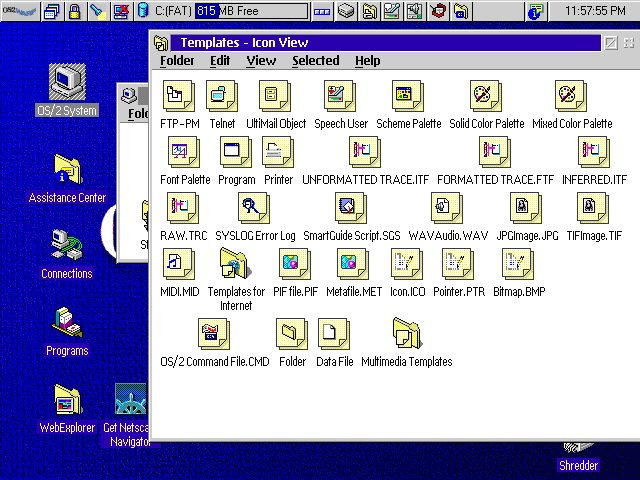Select the FORMATTED TRACE.FTF template
Image resolution: width=640 pixels, height=480 pixels.
[x=495, y=152]
